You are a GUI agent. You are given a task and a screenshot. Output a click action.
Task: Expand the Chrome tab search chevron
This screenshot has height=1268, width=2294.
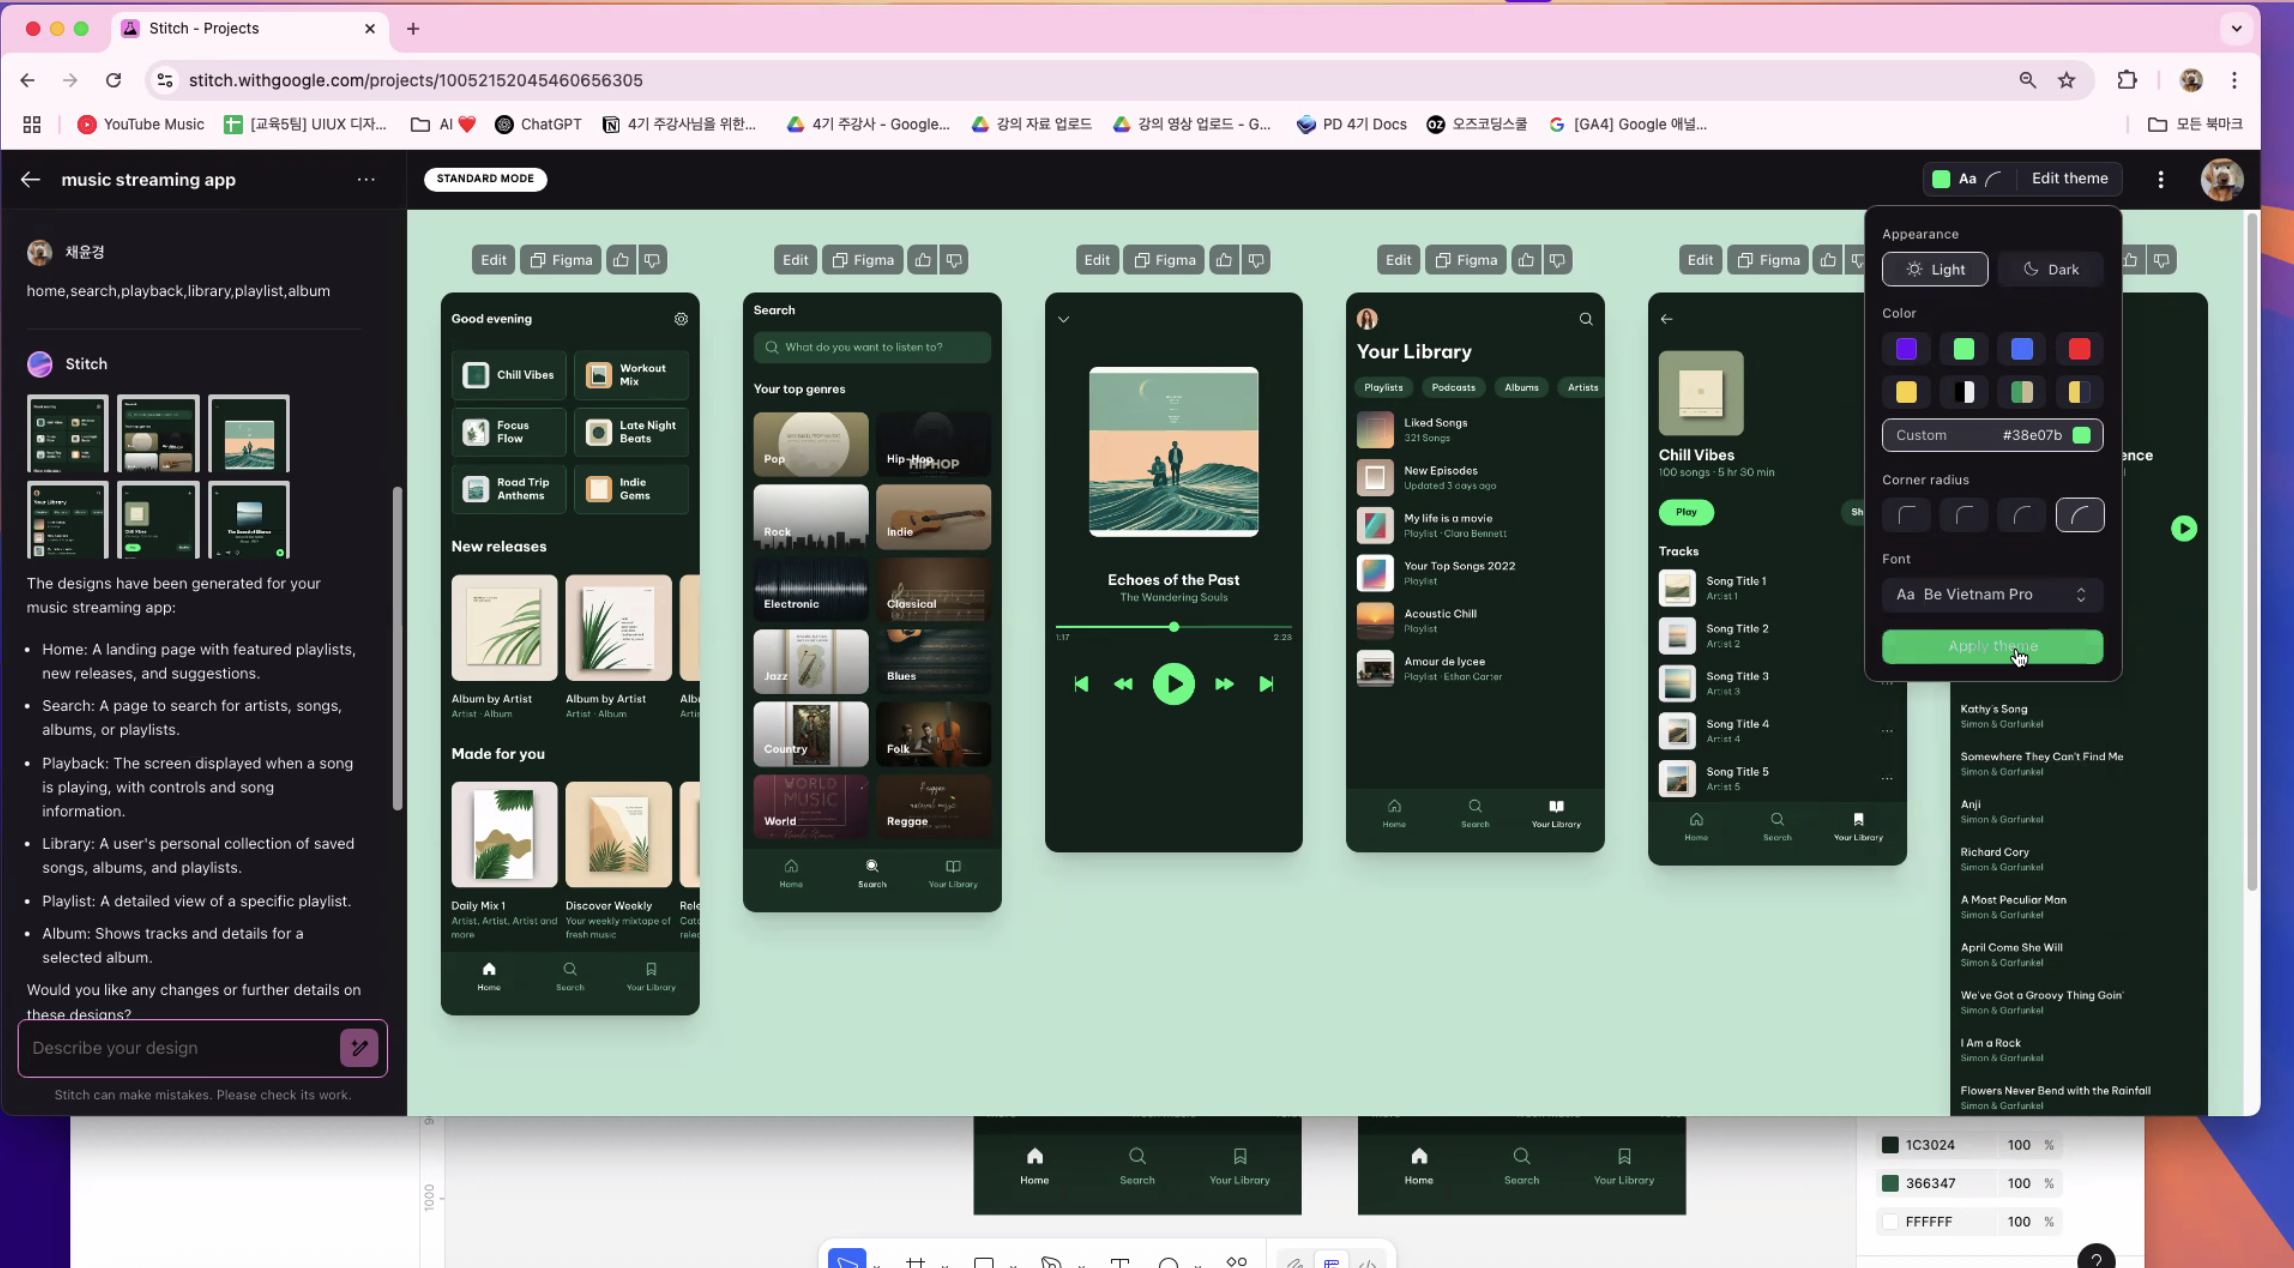point(2236,28)
